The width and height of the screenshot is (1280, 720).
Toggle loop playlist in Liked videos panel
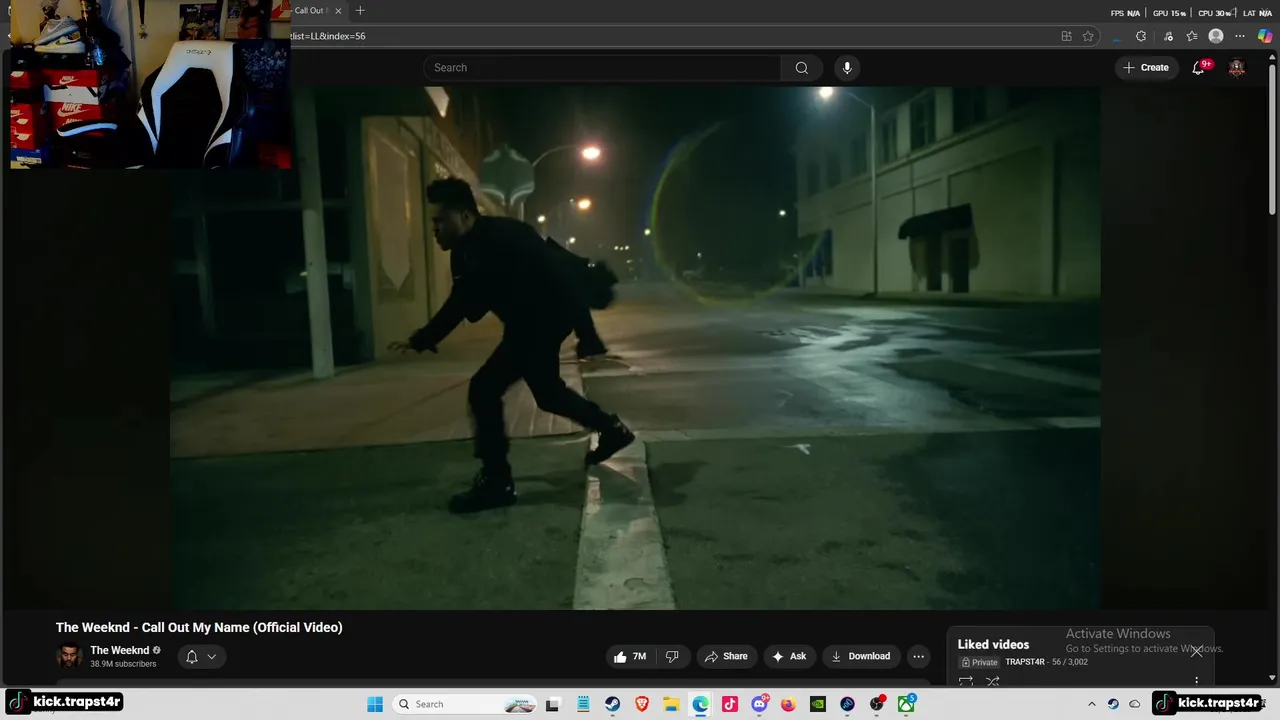[966, 682]
